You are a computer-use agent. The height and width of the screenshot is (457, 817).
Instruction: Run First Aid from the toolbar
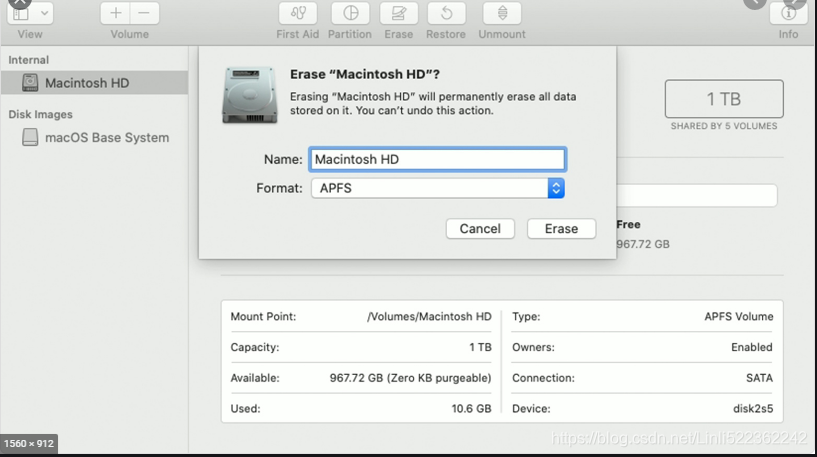[x=298, y=13]
